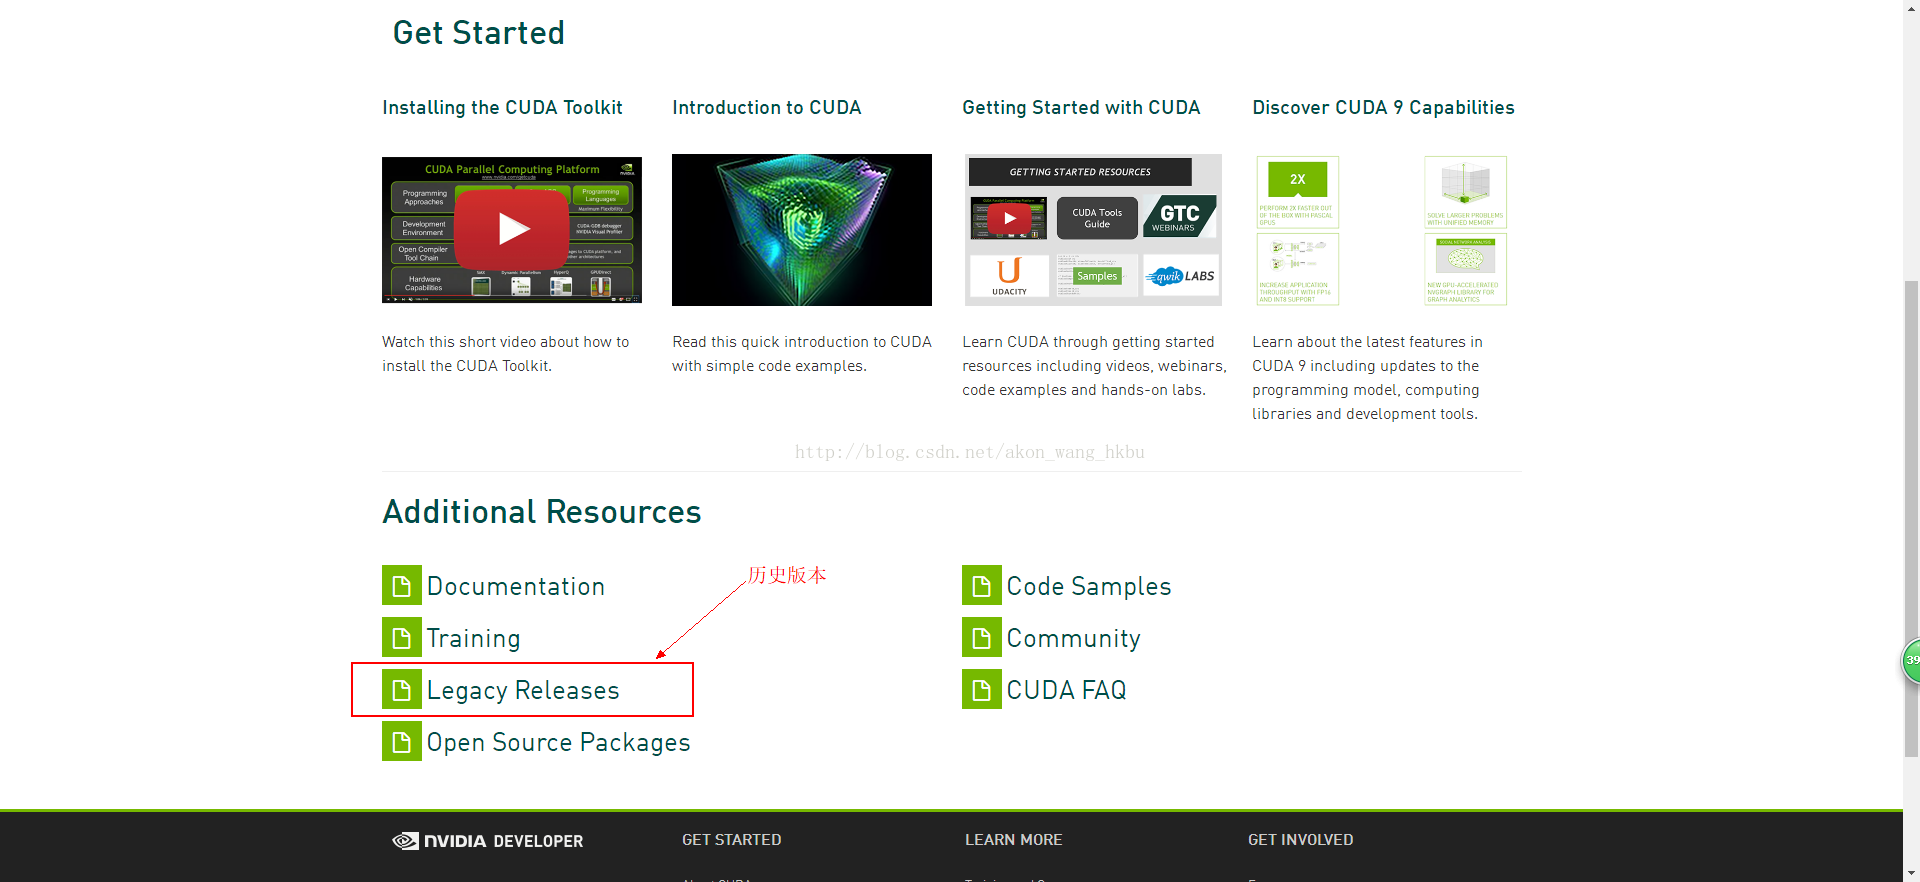Click the Documentation file icon
The width and height of the screenshot is (1920, 882).
click(401, 585)
